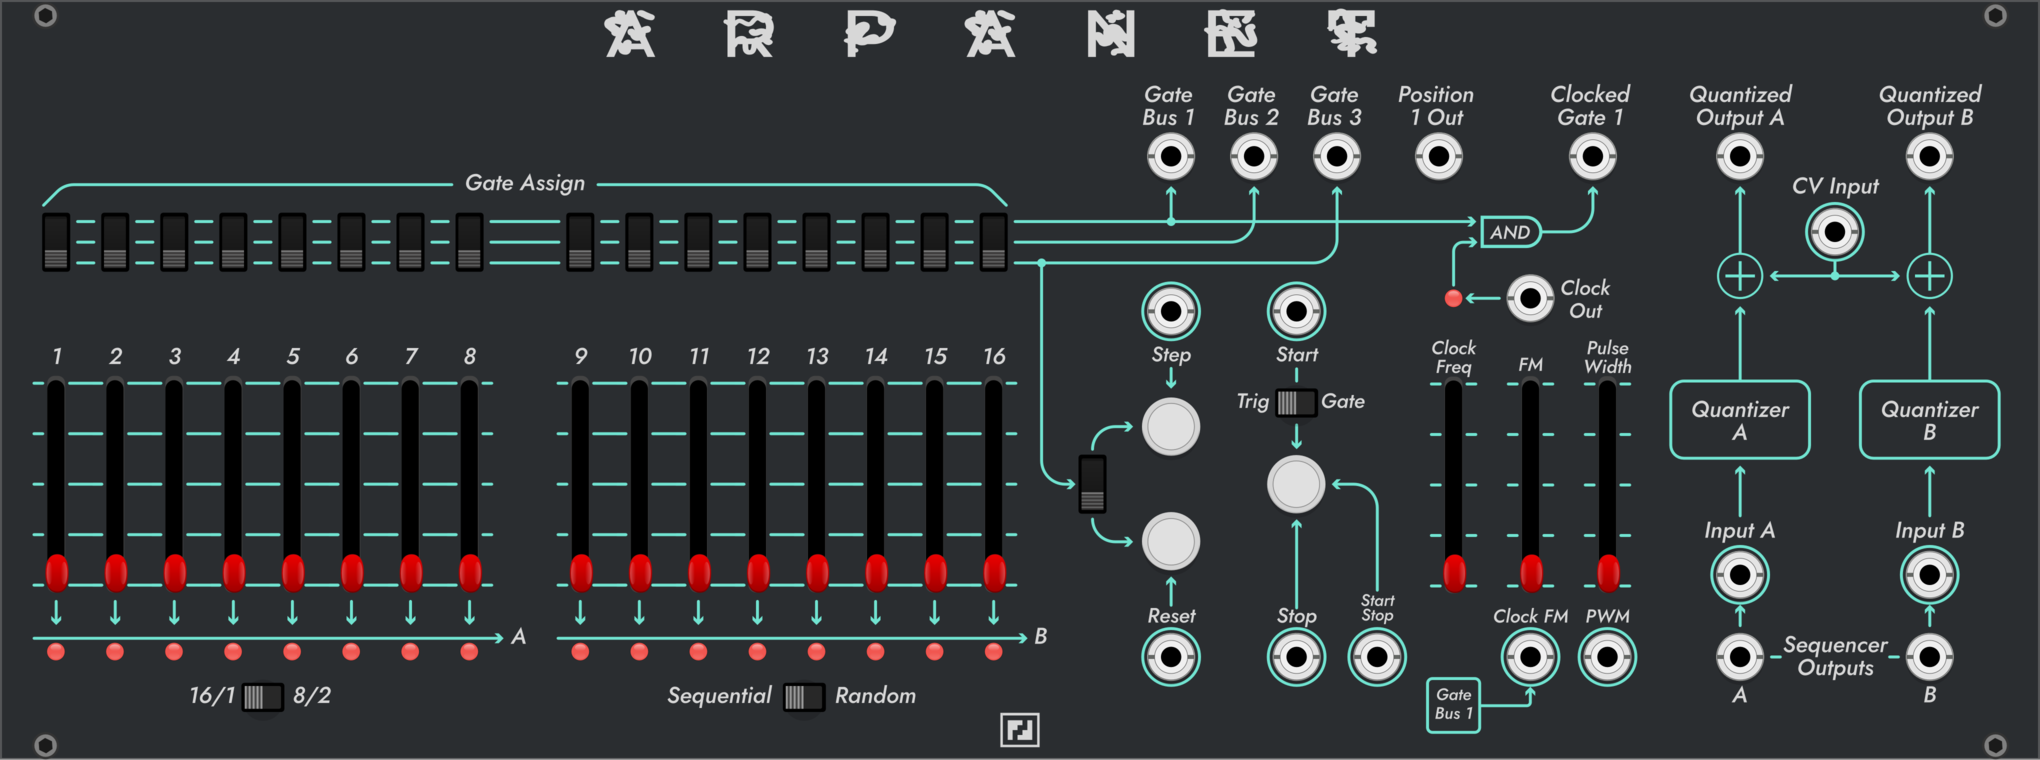Screen dimensions: 2040x760
Task: Click the step 16 indicator LED
Action: (x=993, y=652)
